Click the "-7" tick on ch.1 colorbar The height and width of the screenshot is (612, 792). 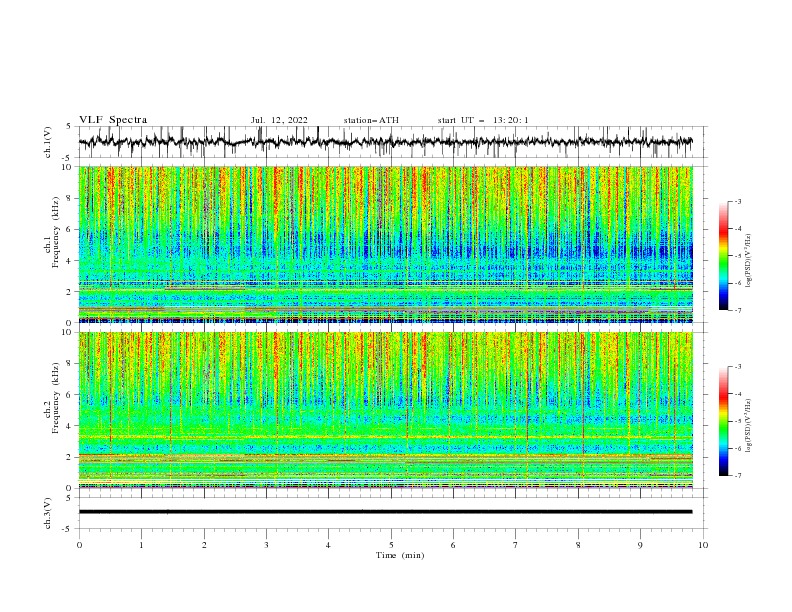[x=738, y=310]
